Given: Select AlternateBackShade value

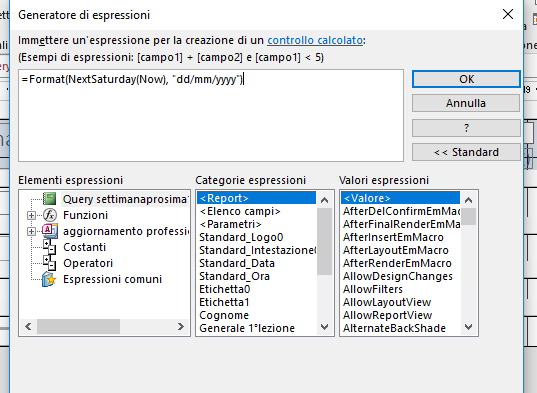Looking at the screenshot, I should 400,328.
